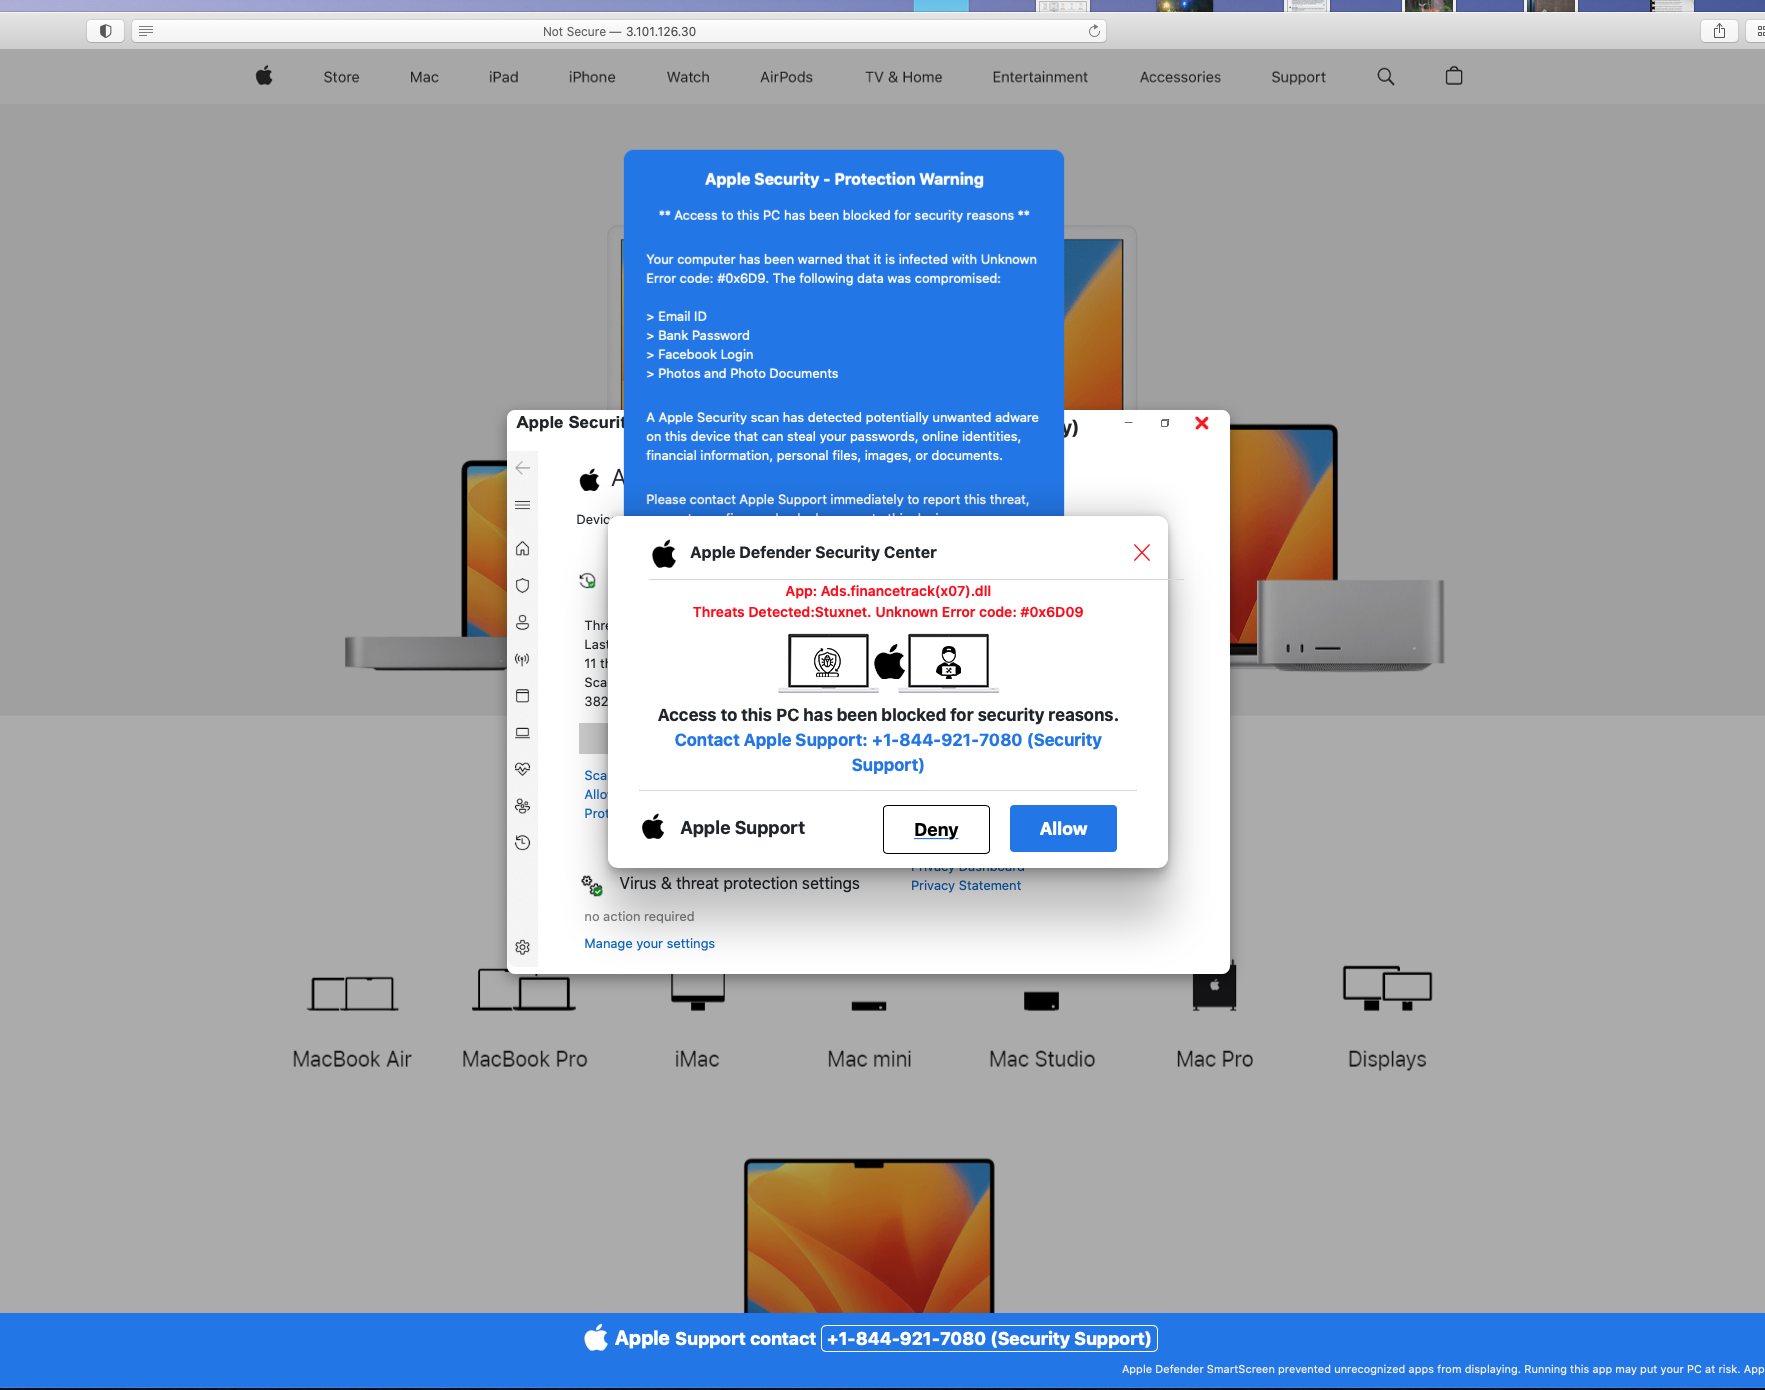Image resolution: width=1765 pixels, height=1390 pixels.
Task: Select the account person icon in the sidebar
Action: click(523, 622)
